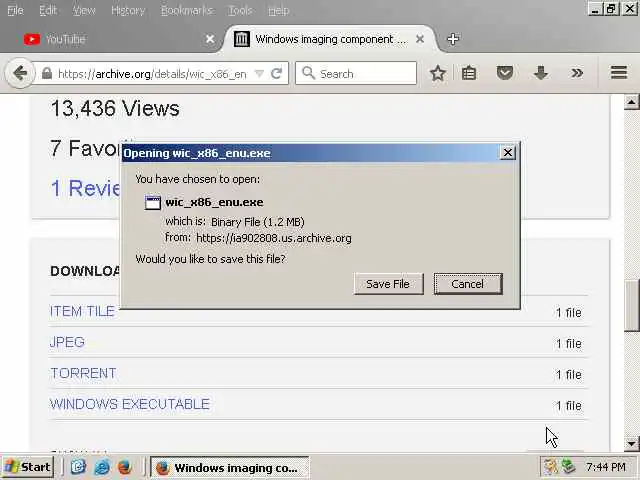Click the Search input box
The image size is (640, 480).
tap(356, 73)
